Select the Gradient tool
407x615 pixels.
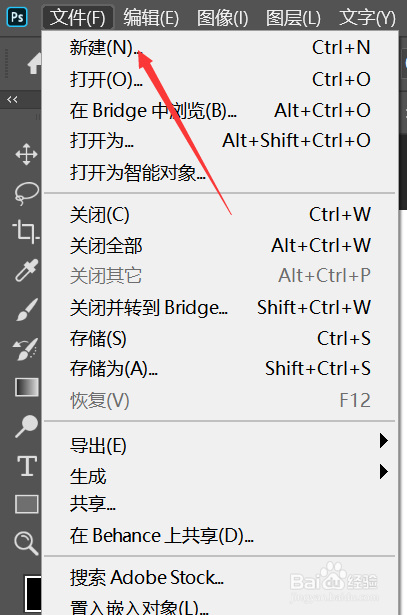tap(27, 388)
